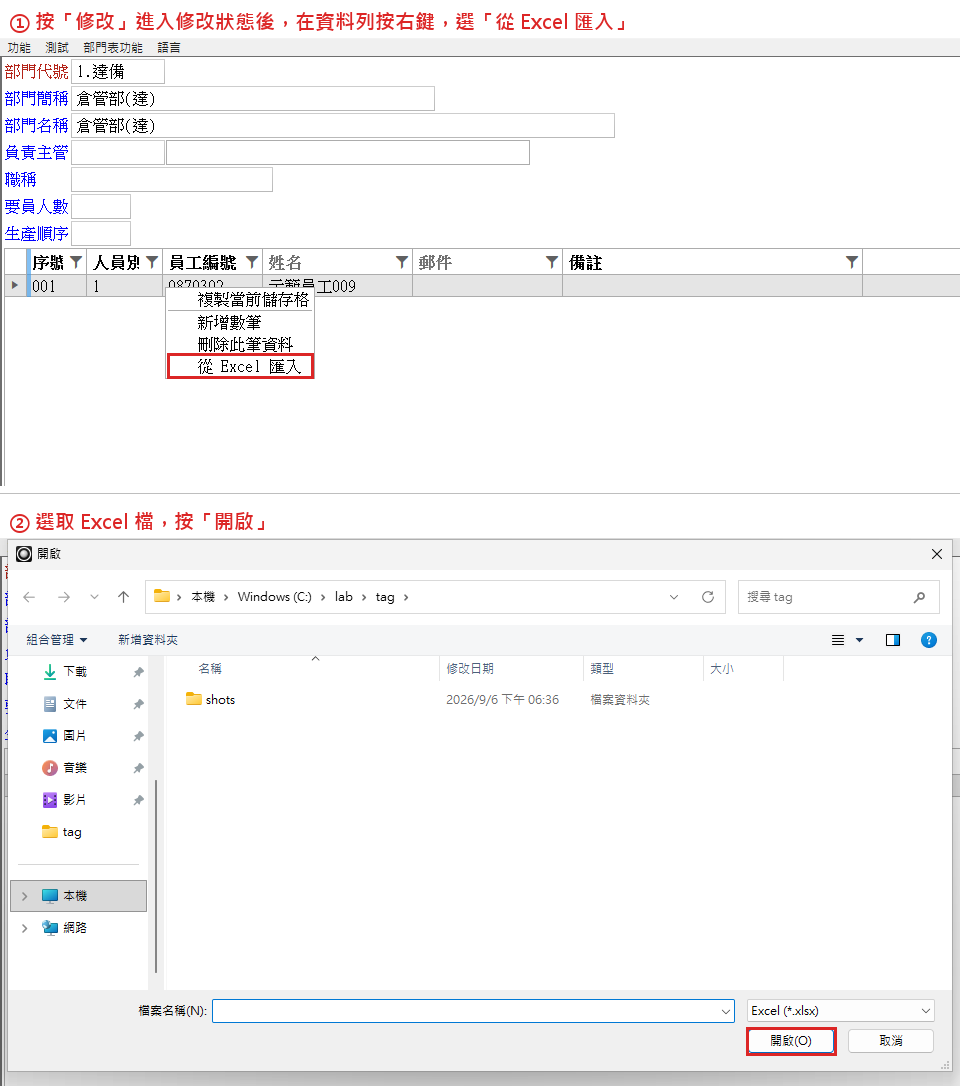
Task: Click the 要員人數 input field
Action: point(101,206)
